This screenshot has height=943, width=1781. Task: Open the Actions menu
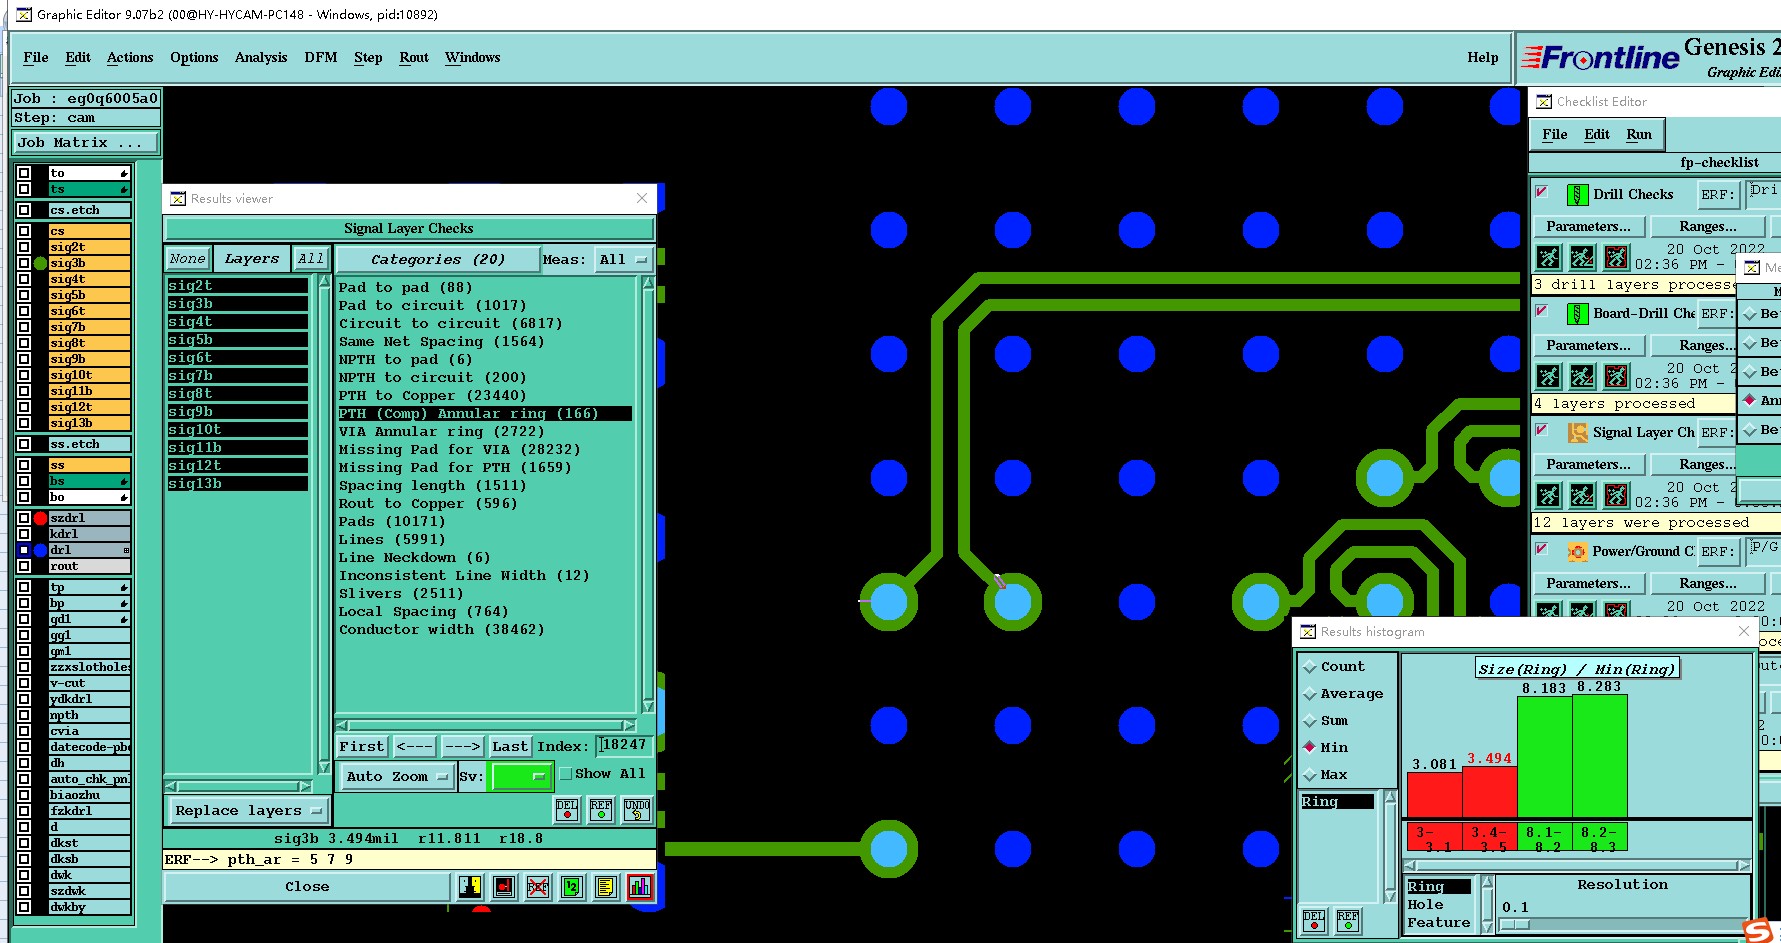click(130, 58)
